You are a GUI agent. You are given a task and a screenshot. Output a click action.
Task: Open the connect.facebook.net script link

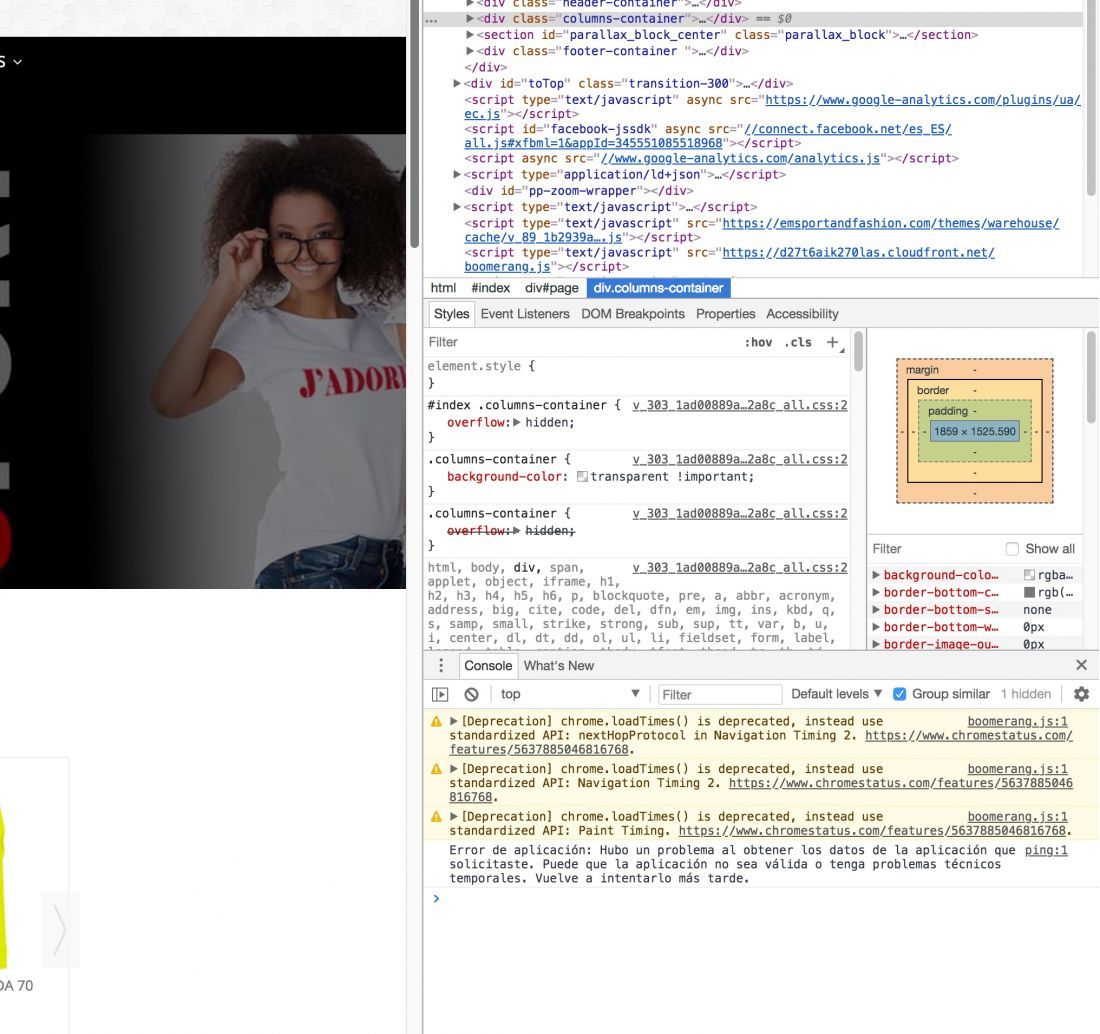847,129
